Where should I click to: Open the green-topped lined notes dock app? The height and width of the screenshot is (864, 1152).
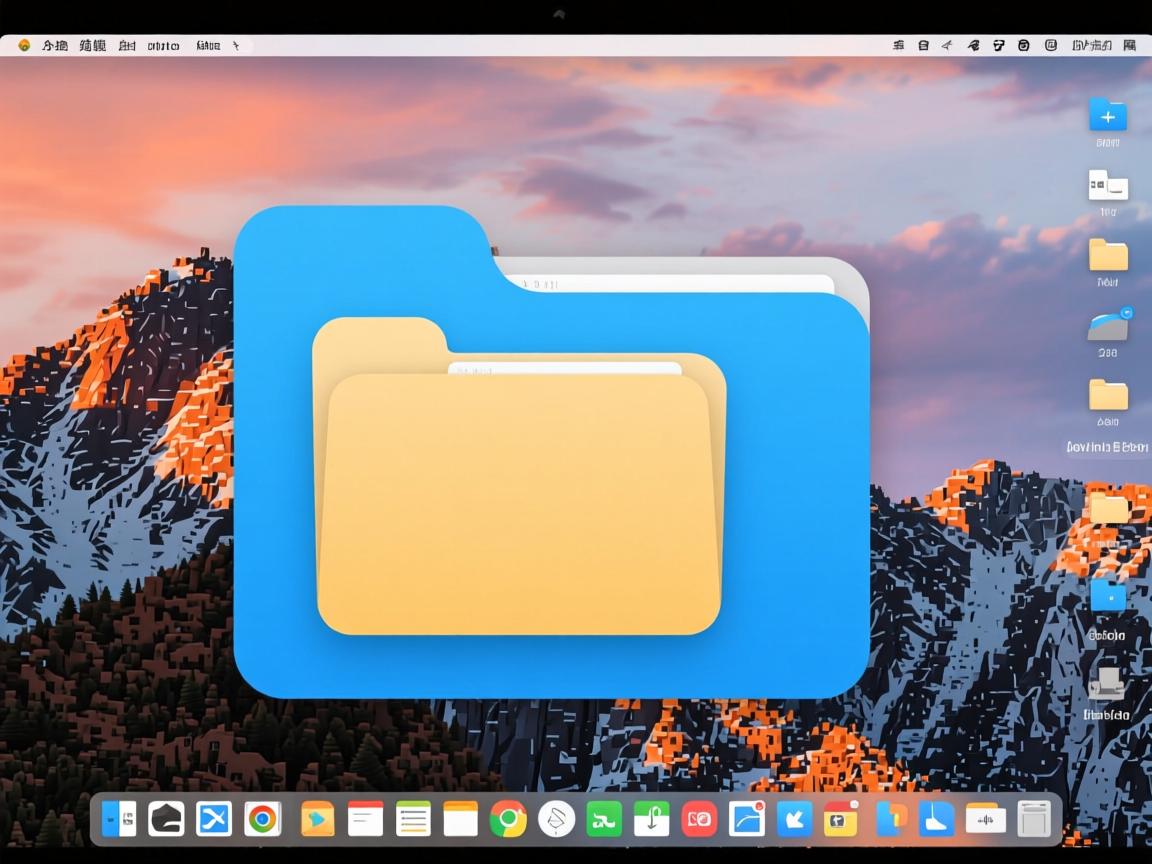(x=413, y=820)
